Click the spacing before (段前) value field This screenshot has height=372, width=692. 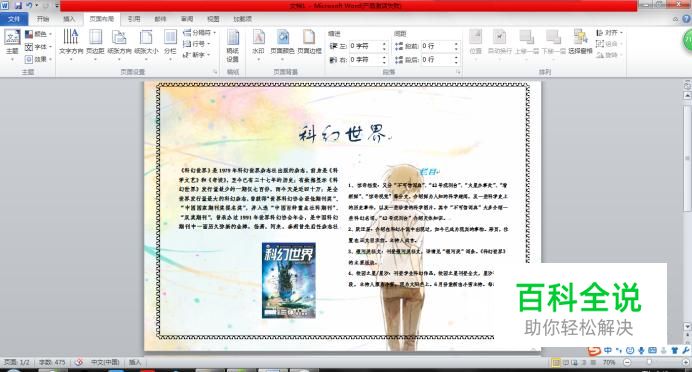click(437, 46)
